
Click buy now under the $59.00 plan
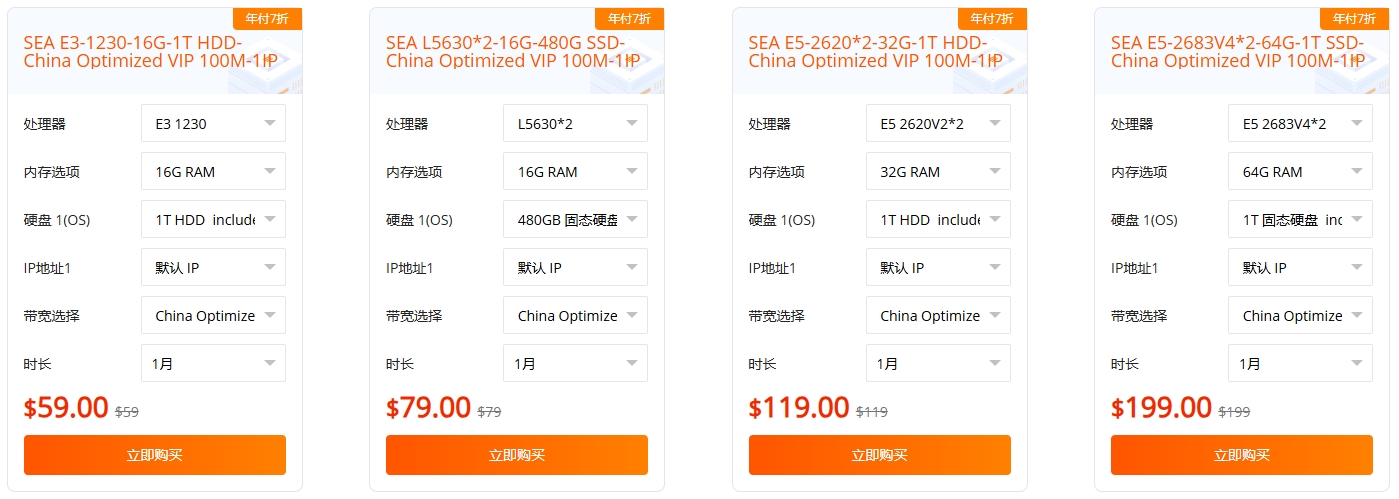pos(155,455)
